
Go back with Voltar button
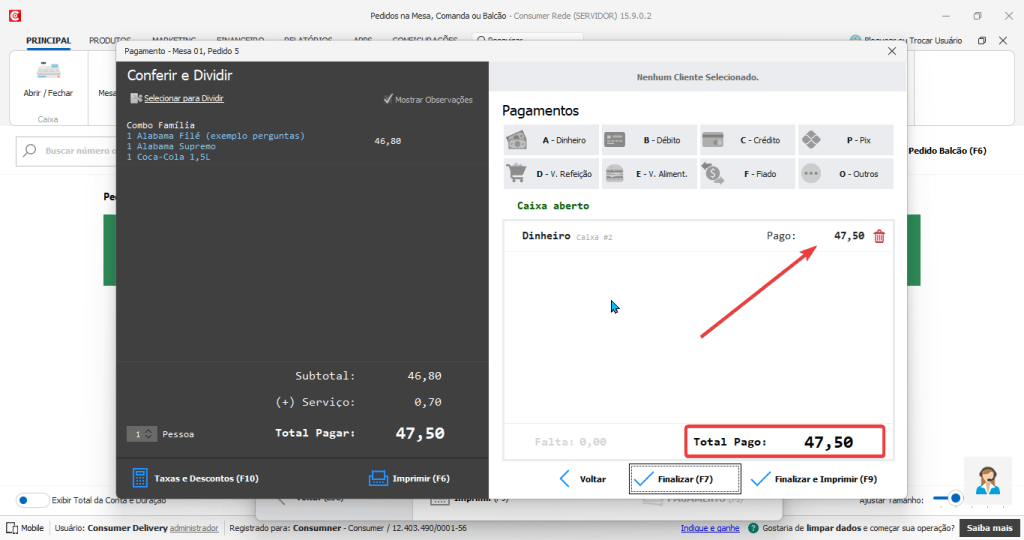click(582, 478)
